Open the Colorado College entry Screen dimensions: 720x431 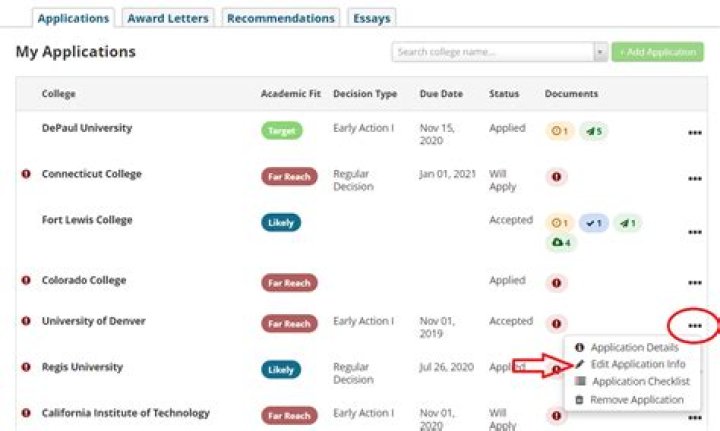[84, 280]
